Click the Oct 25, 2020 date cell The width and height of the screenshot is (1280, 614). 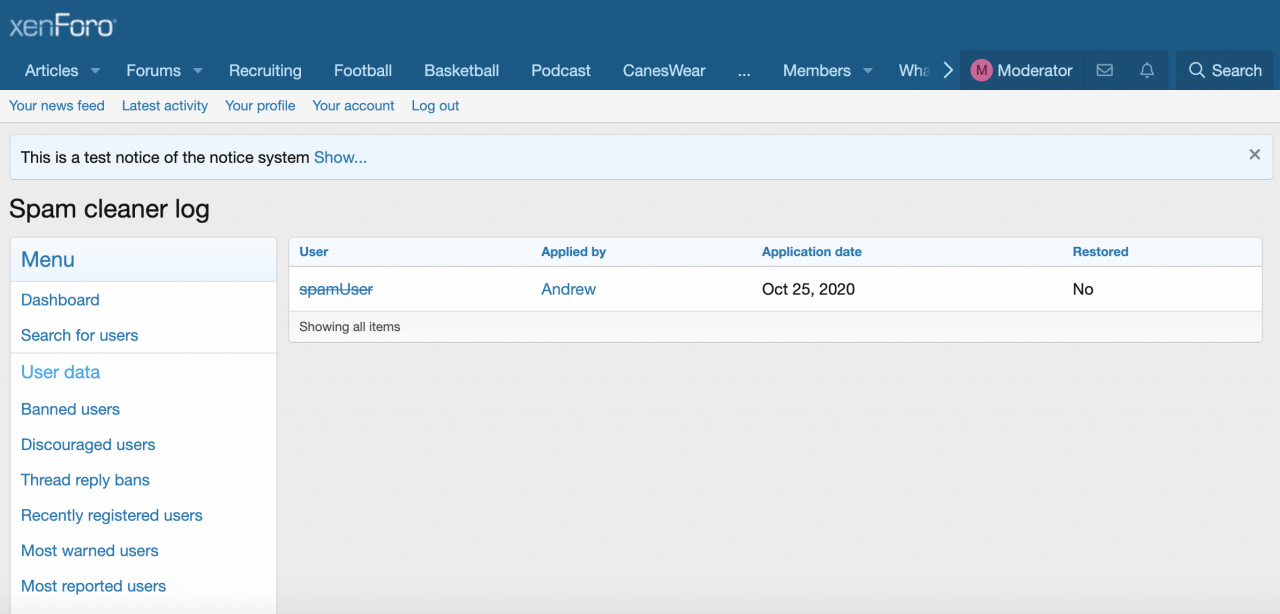tap(808, 289)
